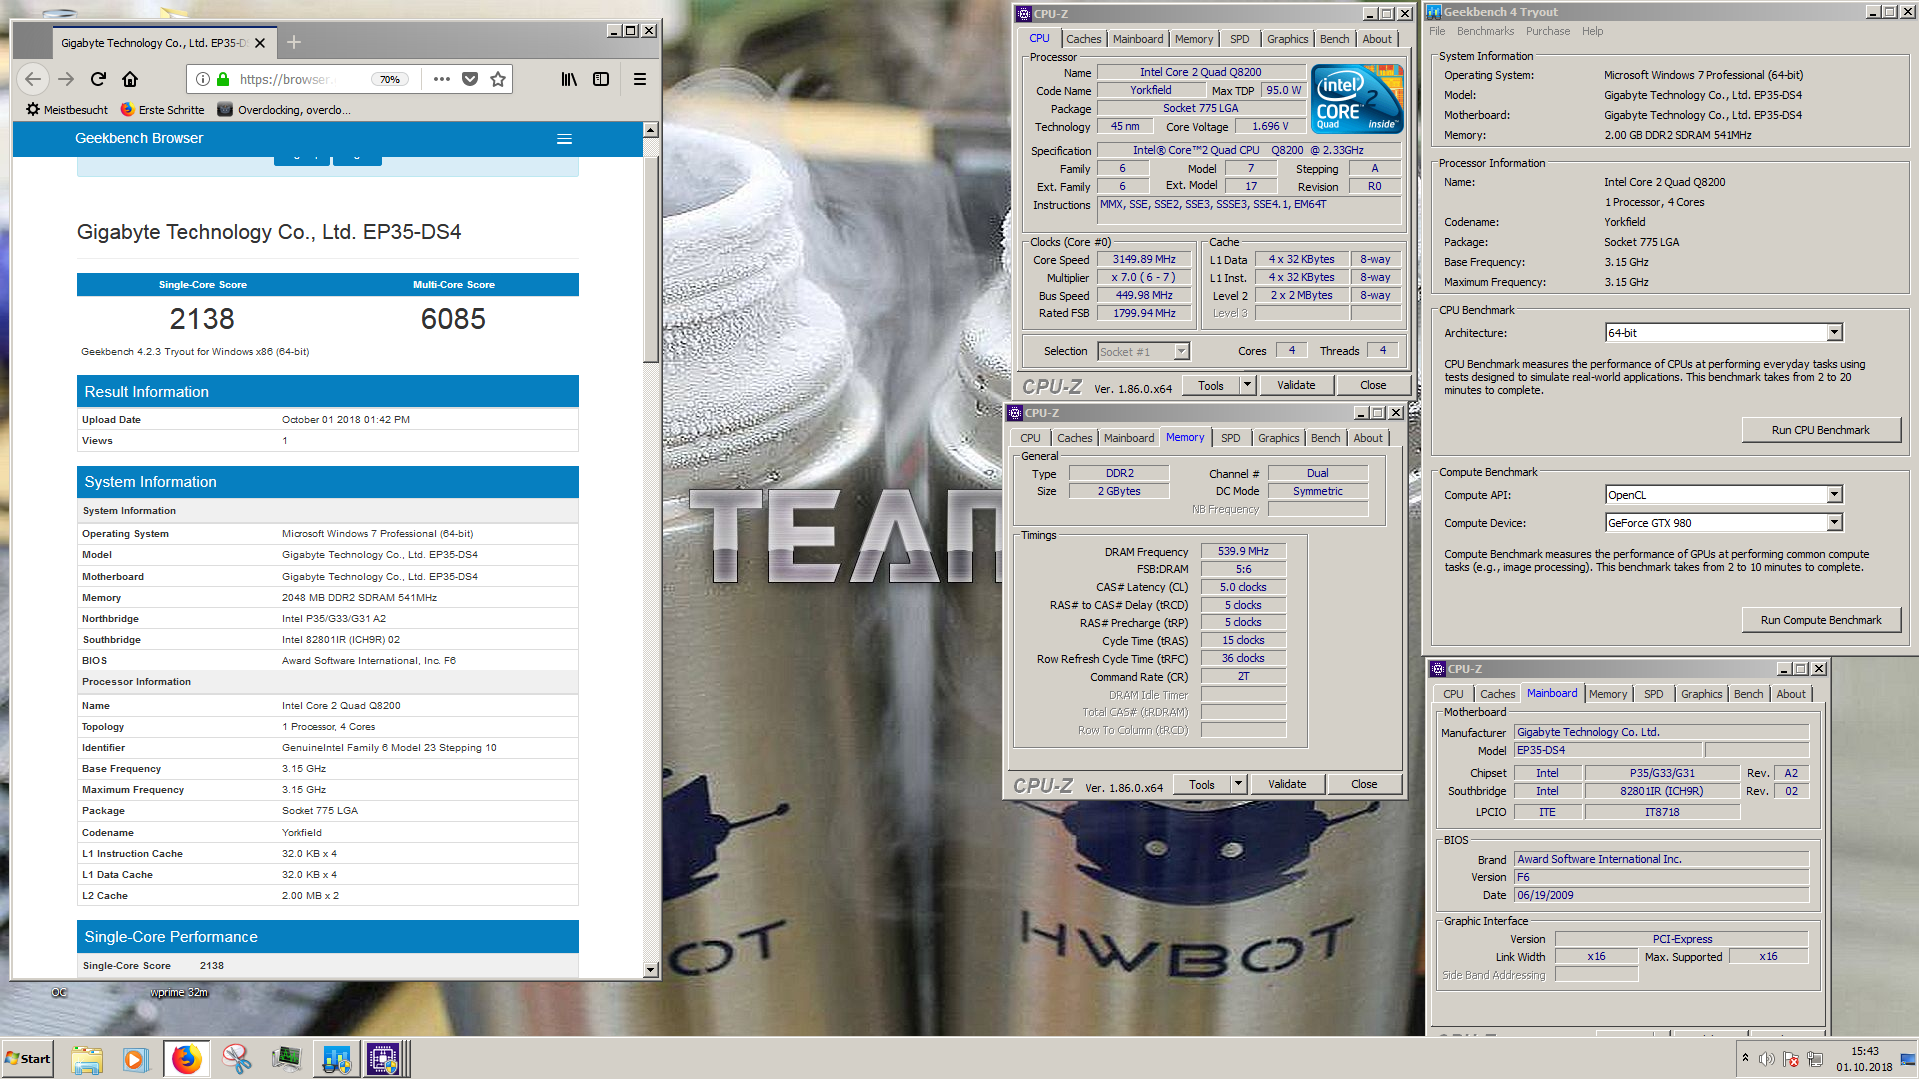Open the Snipping Tool from taskbar
This screenshot has width=1919, height=1079.
(x=237, y=1059)
